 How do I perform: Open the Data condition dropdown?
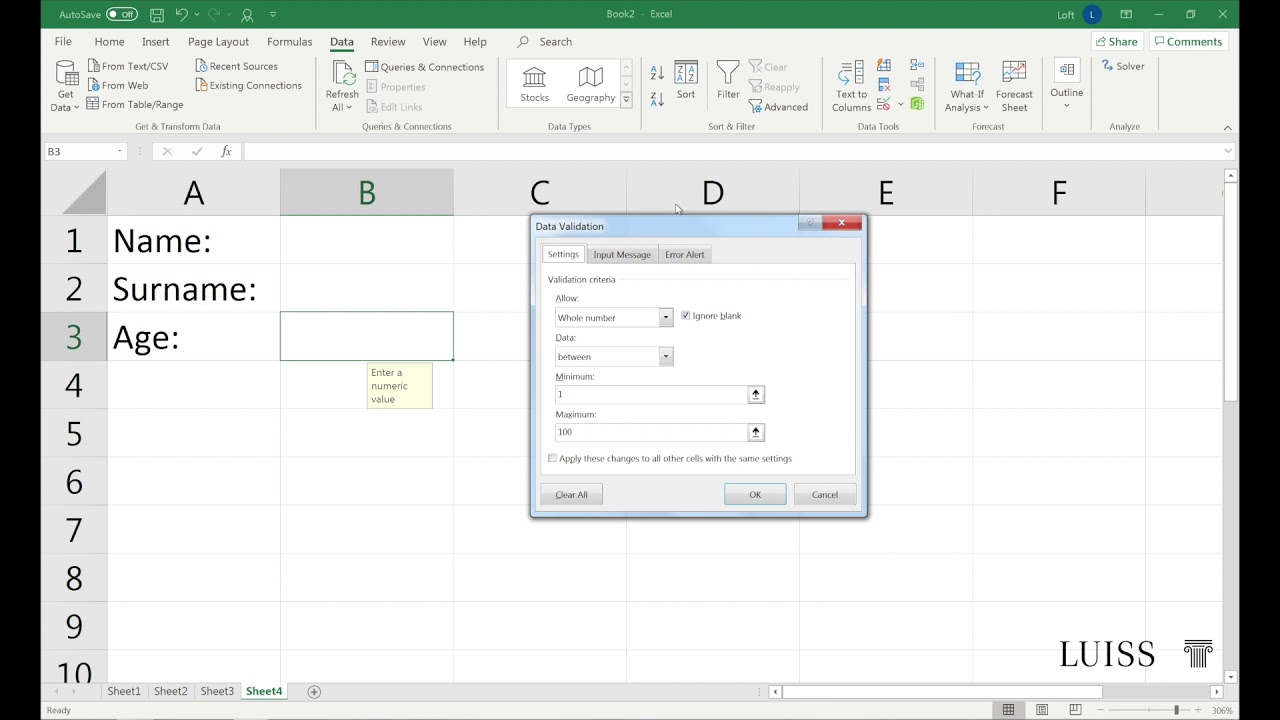tap(665, 356)
